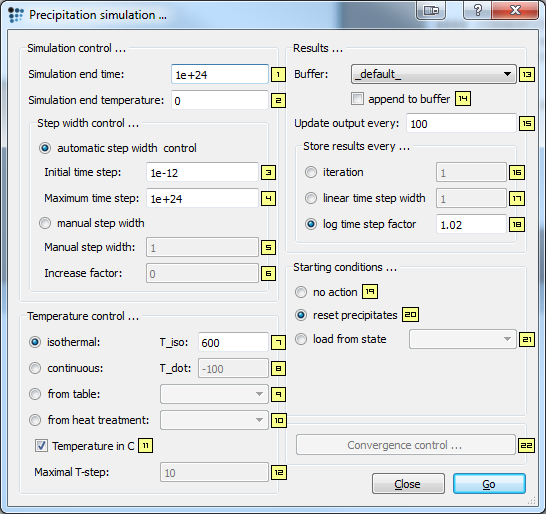Open the from table dropdown list
The width and height of the screenshot is (546, 514).
point(214,394)
